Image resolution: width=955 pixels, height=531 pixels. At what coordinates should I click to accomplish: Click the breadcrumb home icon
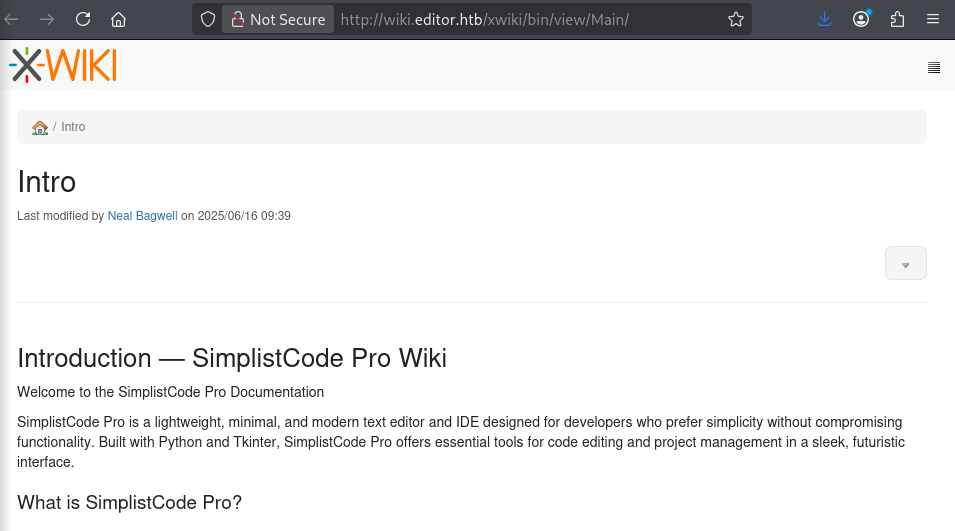(40, 127)
